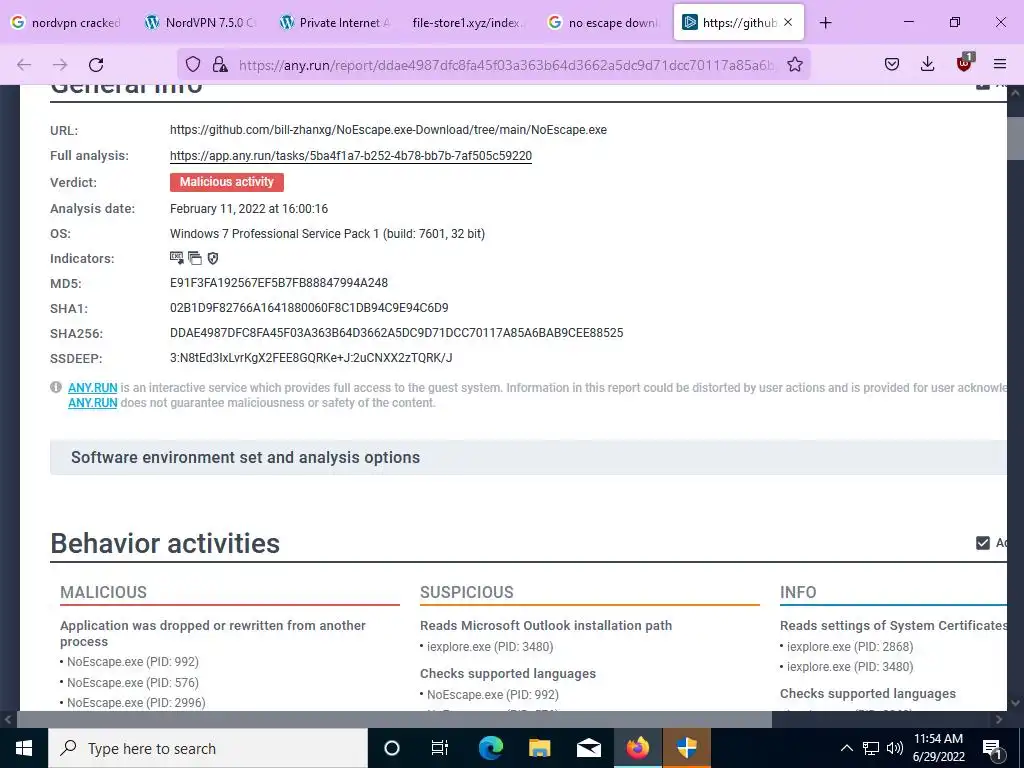Open the Firefox downloads panel
Viewport: 1024px width, 768px height.
[x=927, y=64]
